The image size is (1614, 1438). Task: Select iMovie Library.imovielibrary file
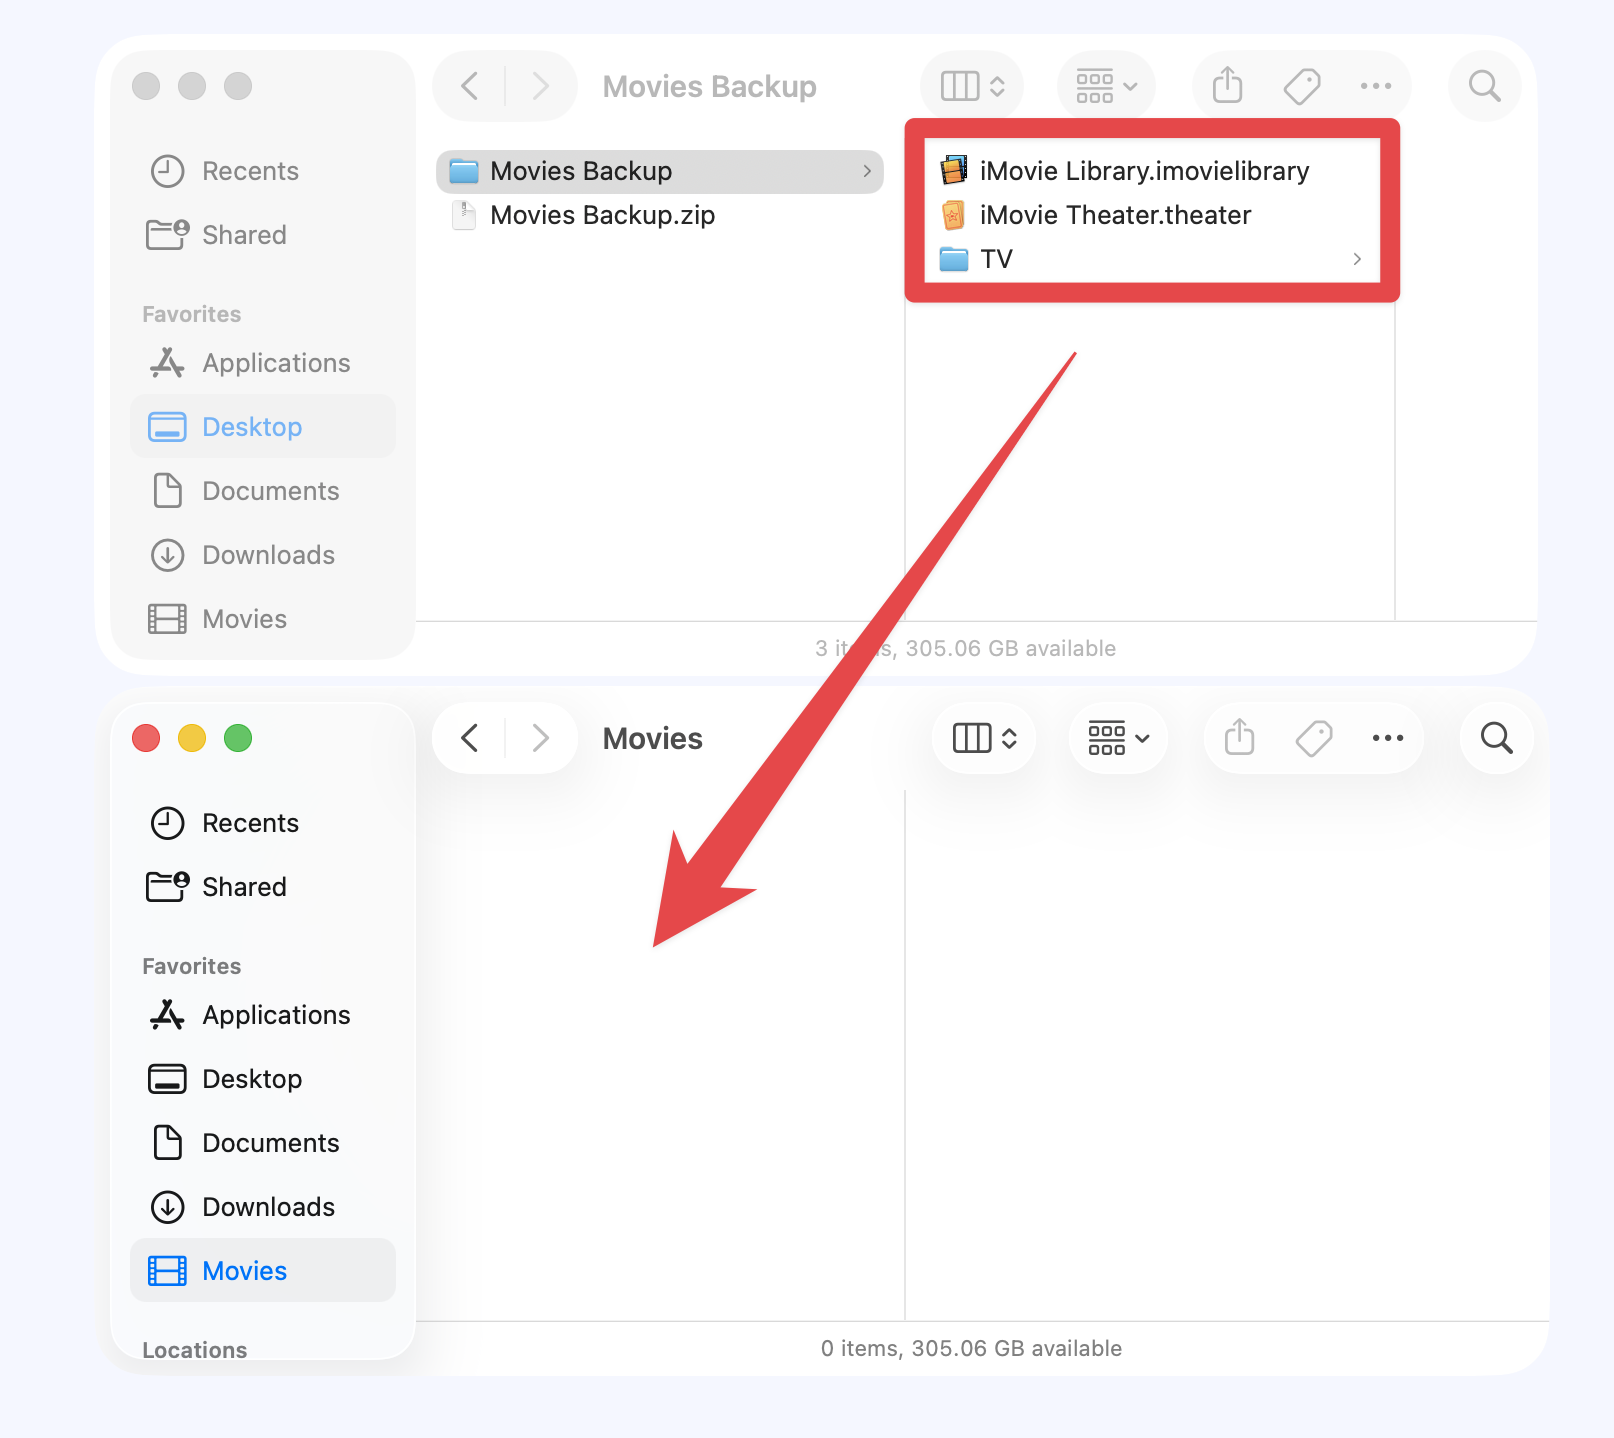1152,171
